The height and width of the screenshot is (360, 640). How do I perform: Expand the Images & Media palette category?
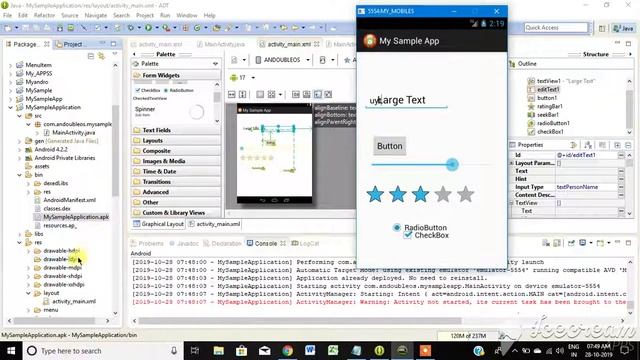click(x=176, y=161)
